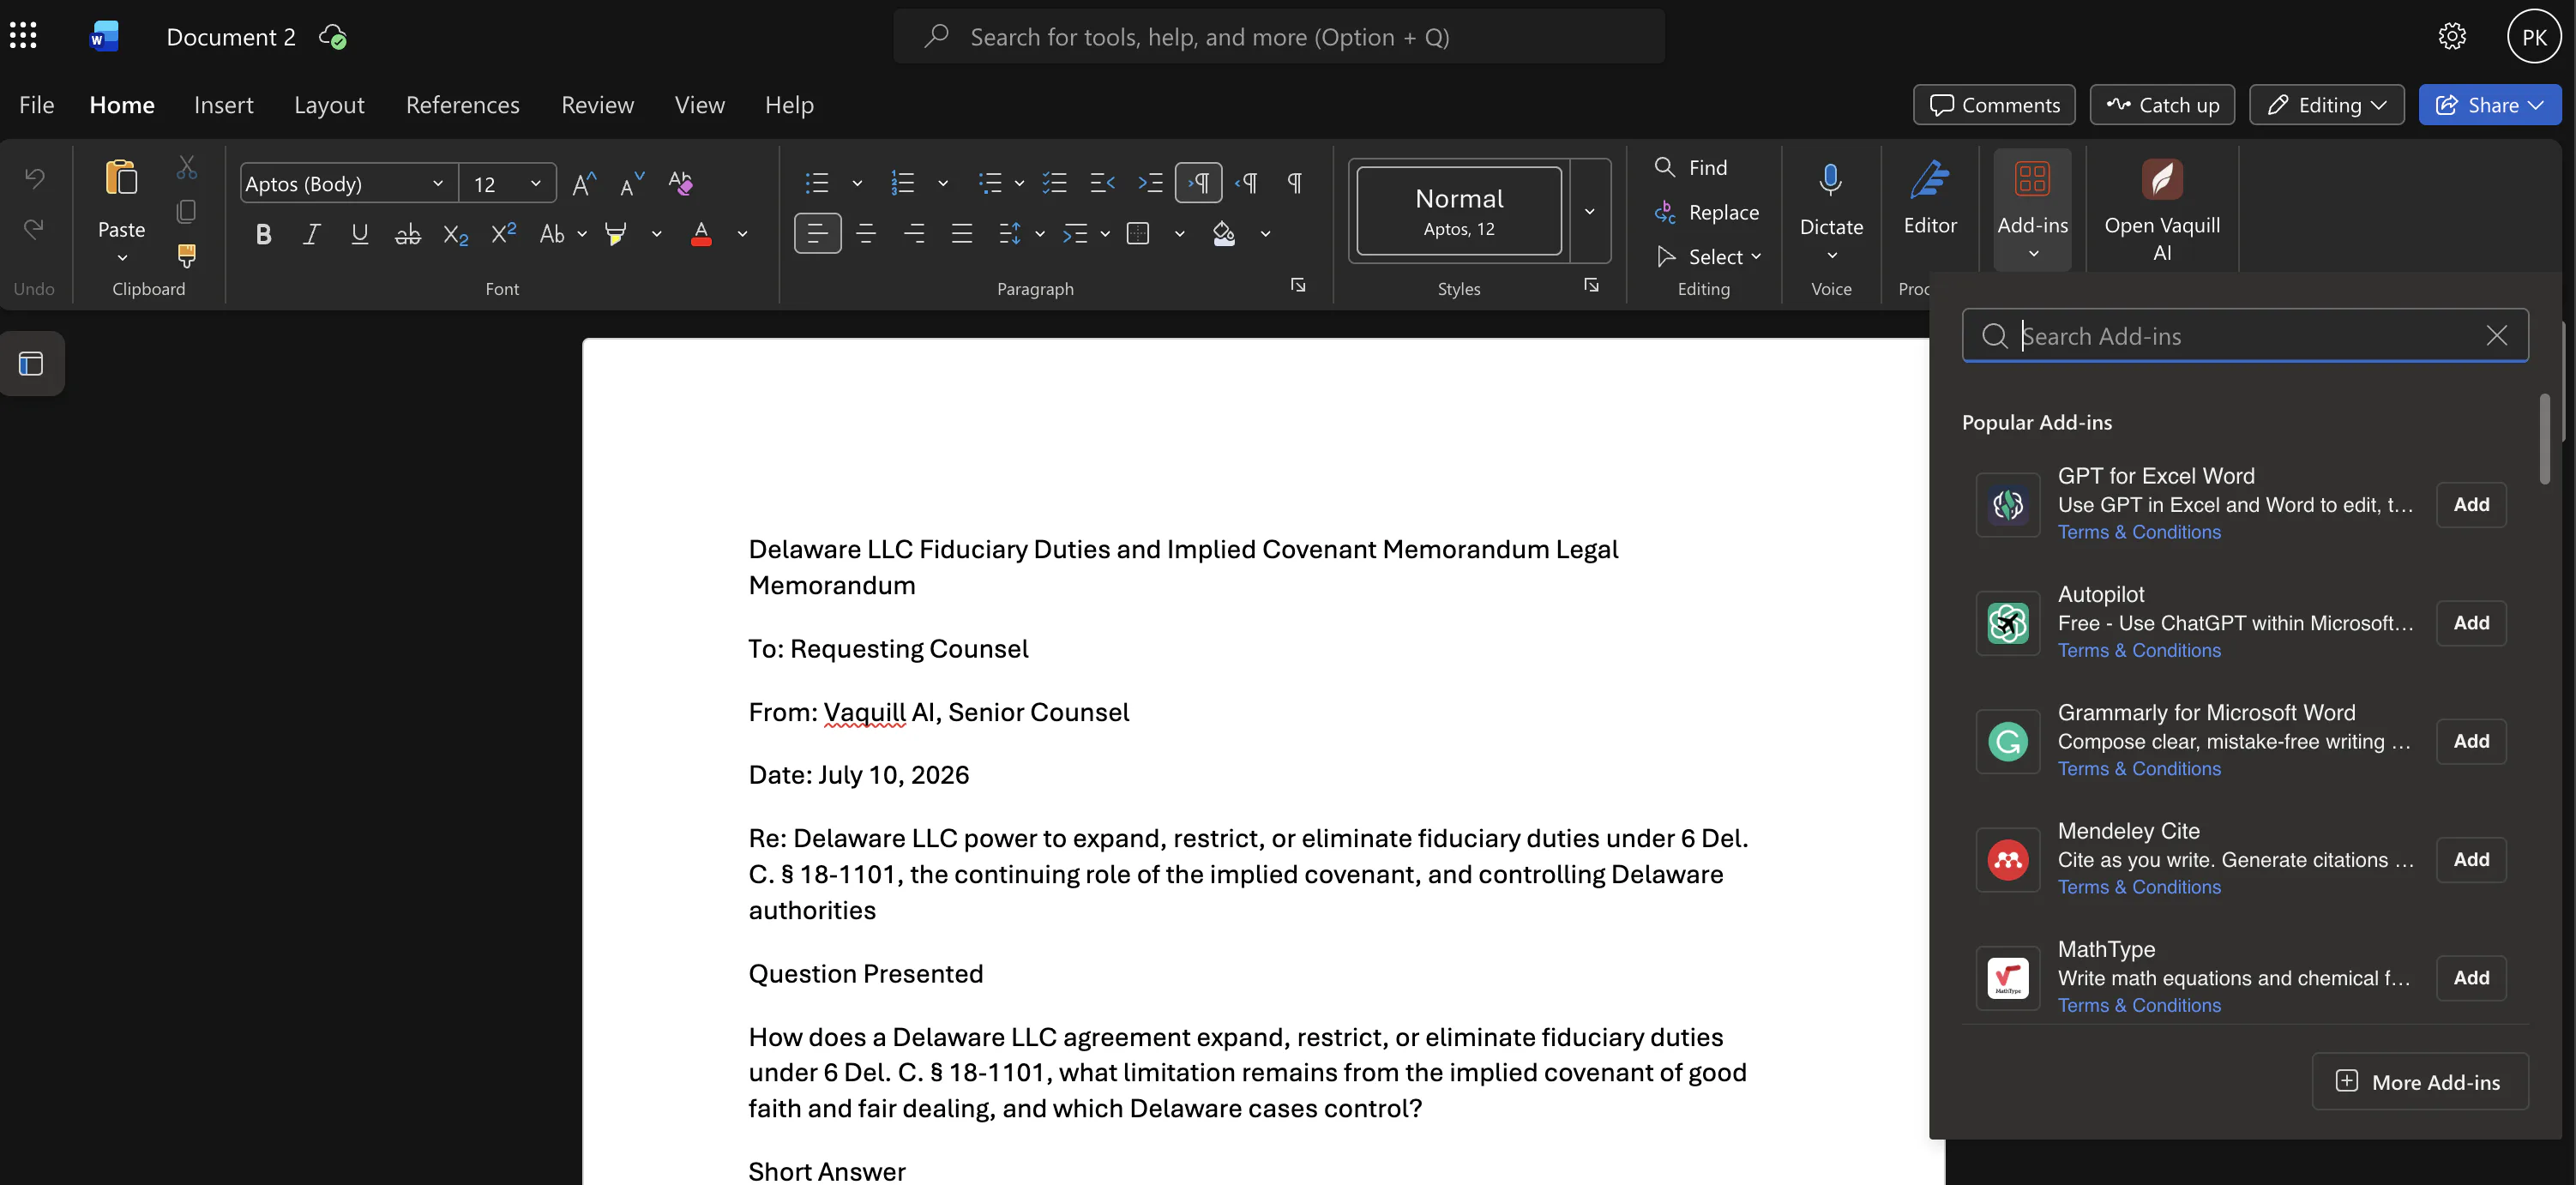Screen dimensions: 2576x1185
Task: Open the Editor pen icon
Action: (x=1930, y=181)
